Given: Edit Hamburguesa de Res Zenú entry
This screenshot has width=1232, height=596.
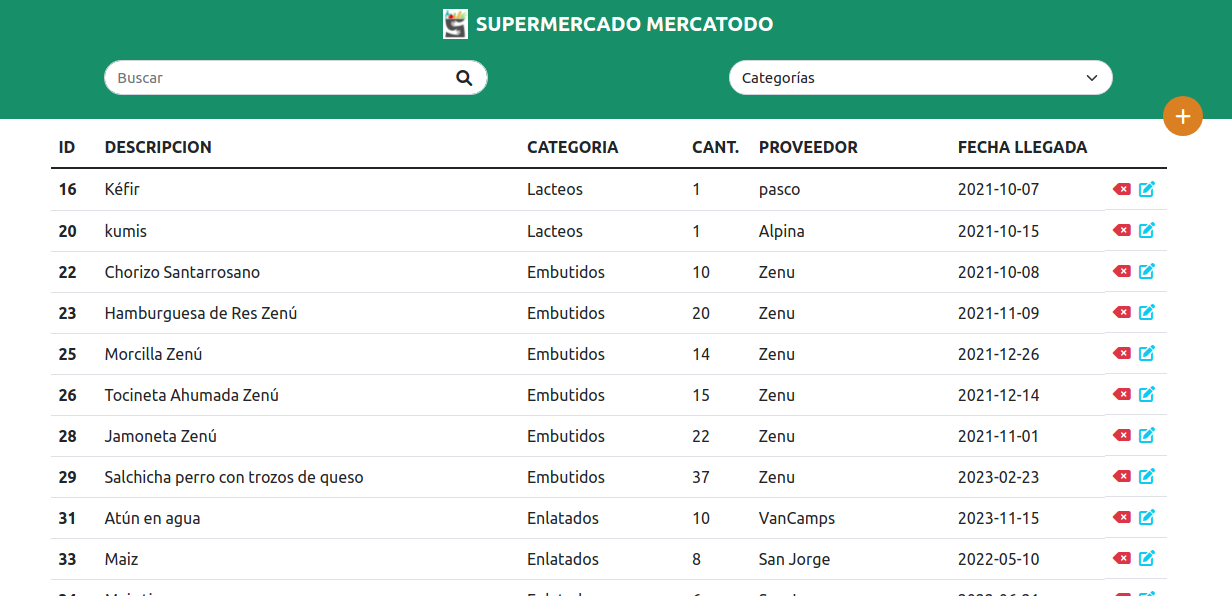Looking at the screenshot, I should click(x=1147, y=312).
